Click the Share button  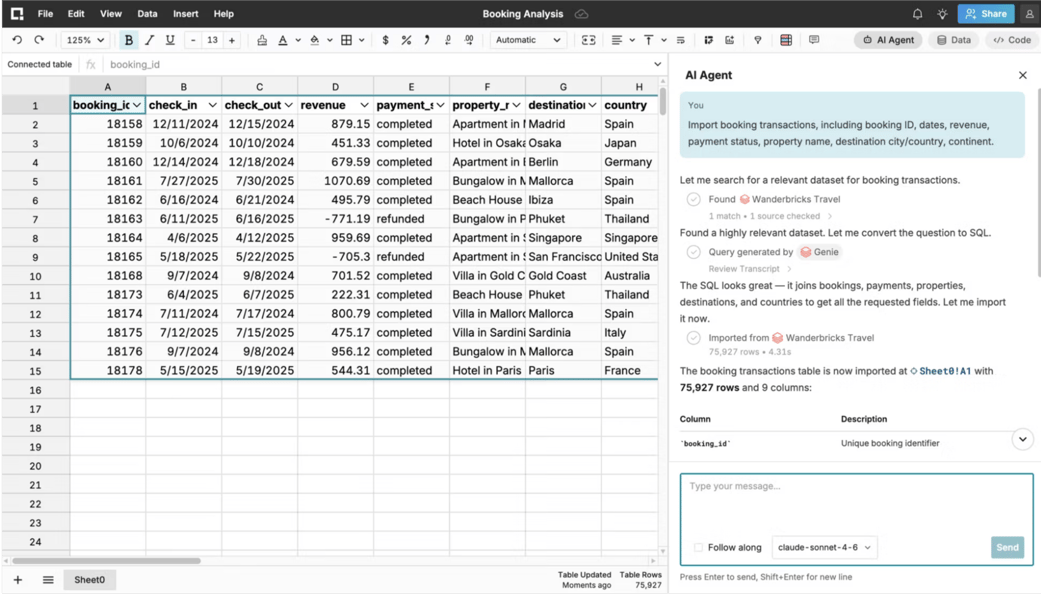pos(986,14)
